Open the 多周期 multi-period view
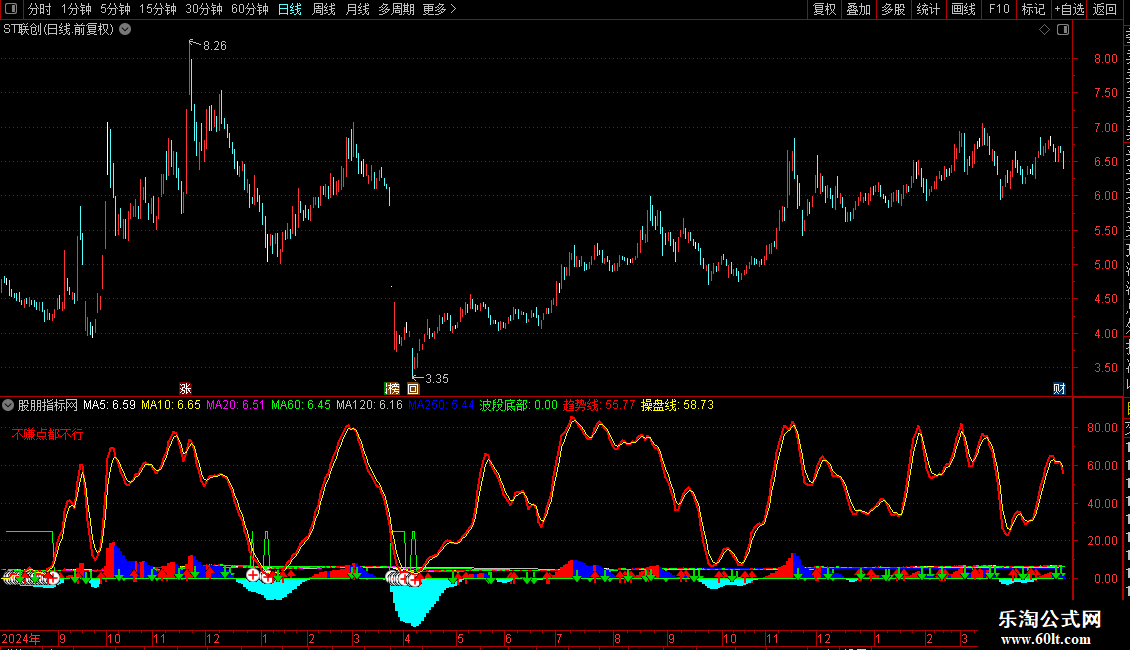The height and width of the screenshot is (650, 1130). (x=396, y=9)
